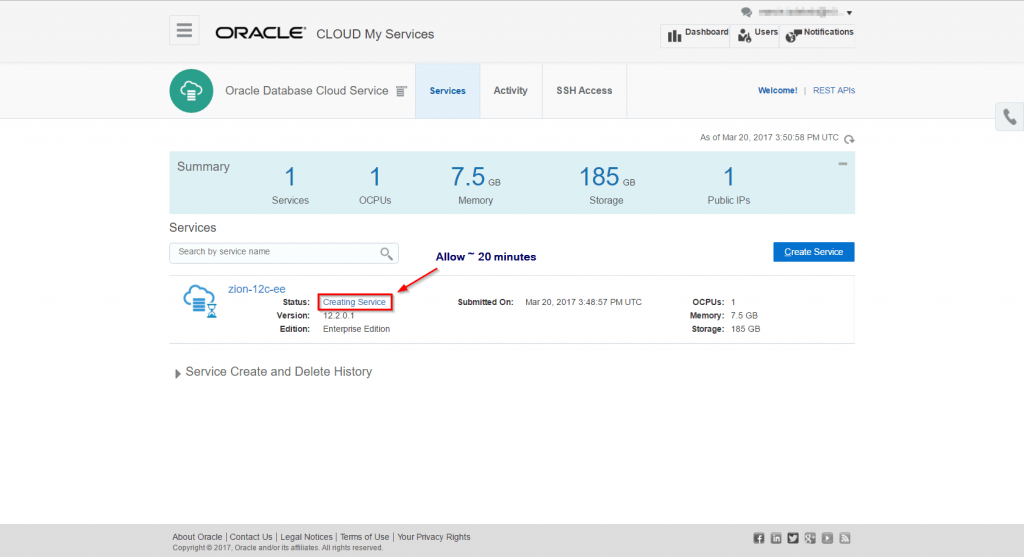
Task: Click the phone contact icon
Action: pyautogui.click(x=1010, y=117)
